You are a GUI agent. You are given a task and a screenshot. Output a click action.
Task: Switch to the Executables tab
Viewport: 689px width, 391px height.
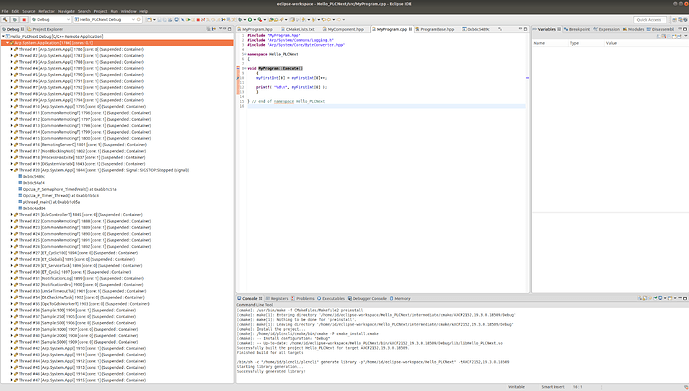click(331, 298)
